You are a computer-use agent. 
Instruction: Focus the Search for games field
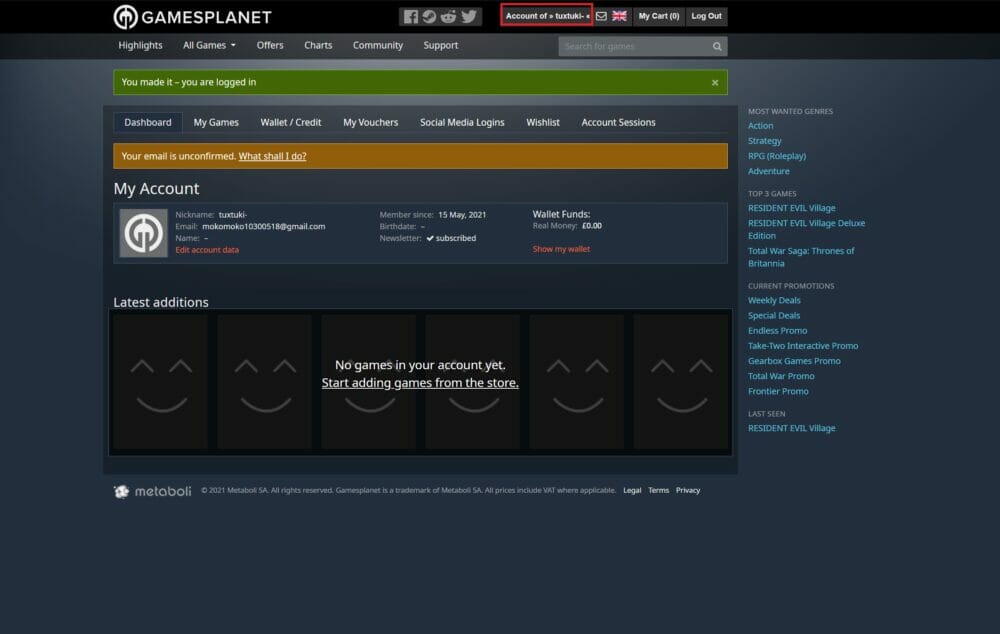(x=635, y=46)
